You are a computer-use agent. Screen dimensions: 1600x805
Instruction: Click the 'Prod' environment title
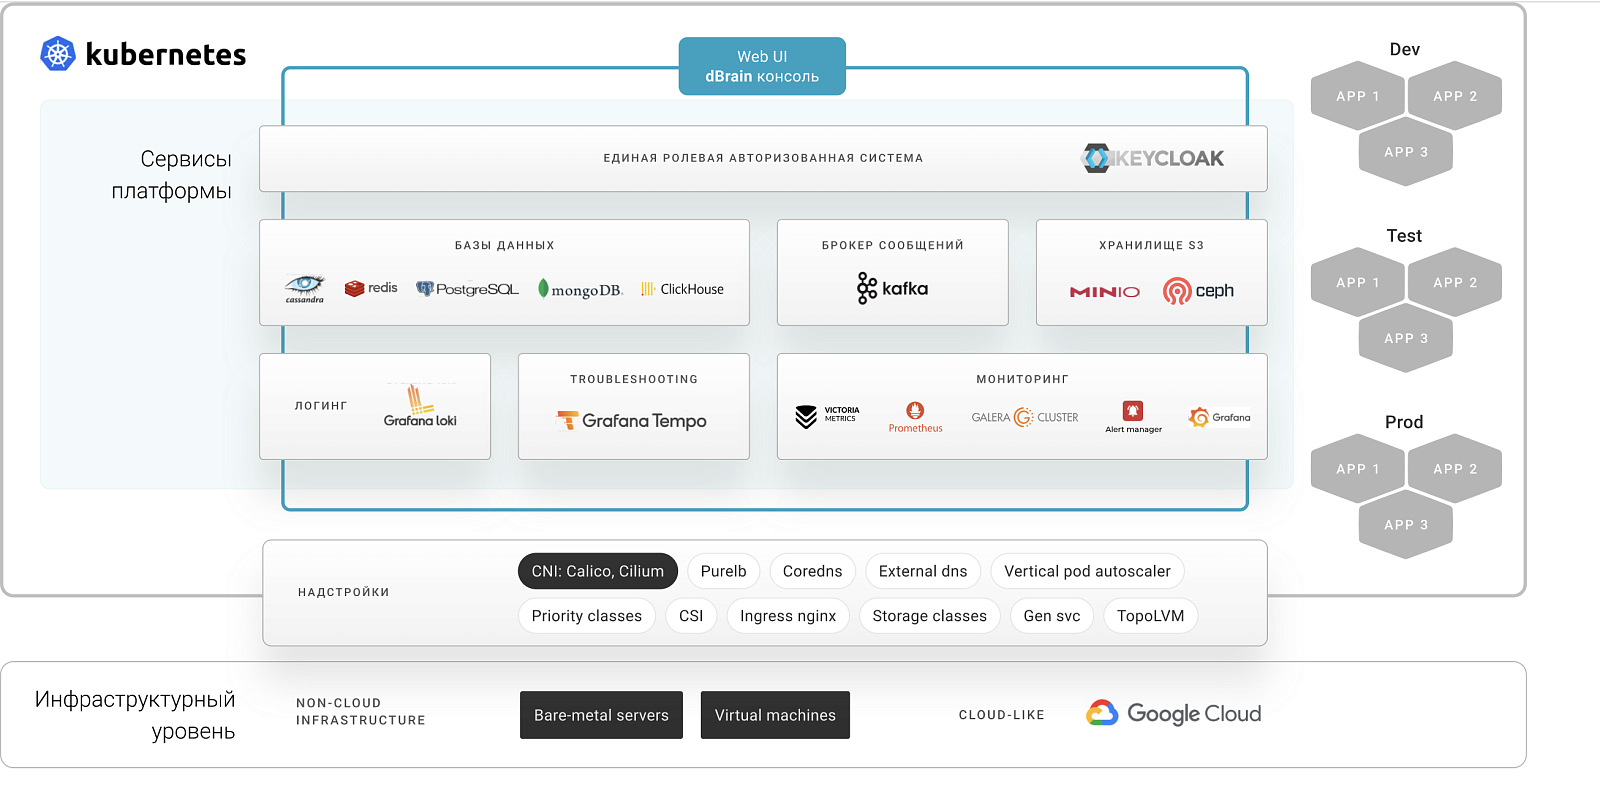point(1404,422)
